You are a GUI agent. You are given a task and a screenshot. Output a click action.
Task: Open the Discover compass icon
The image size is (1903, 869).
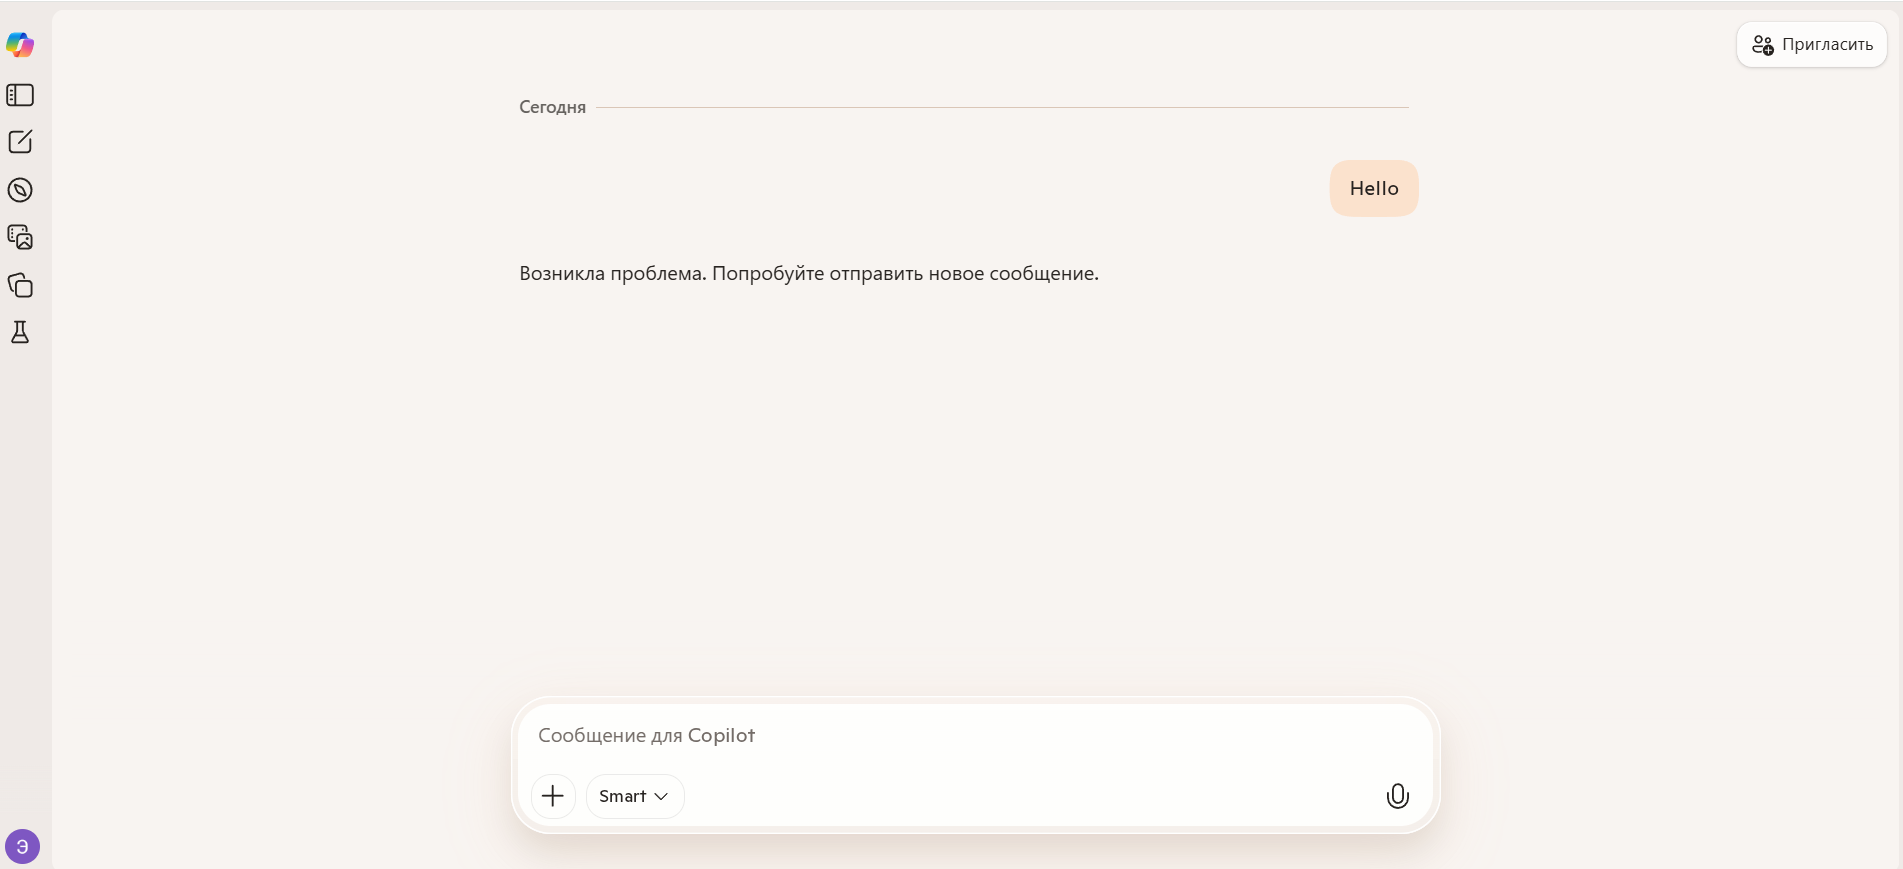(x=20, y=190)
